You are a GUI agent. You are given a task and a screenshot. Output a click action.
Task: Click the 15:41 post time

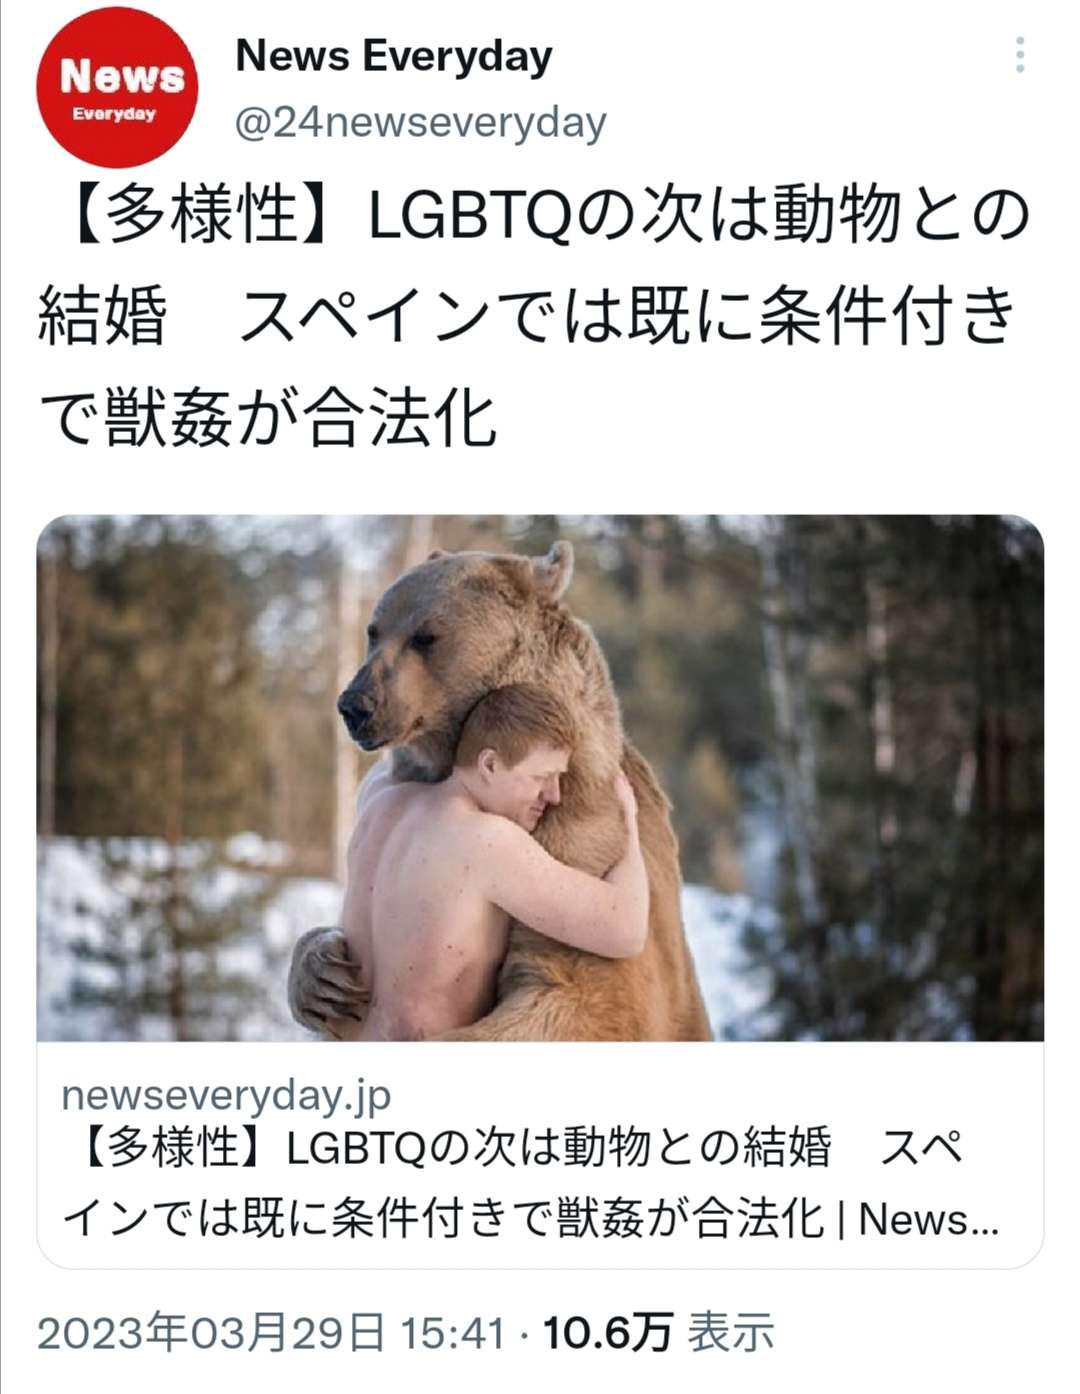(x=453, y=1333)
